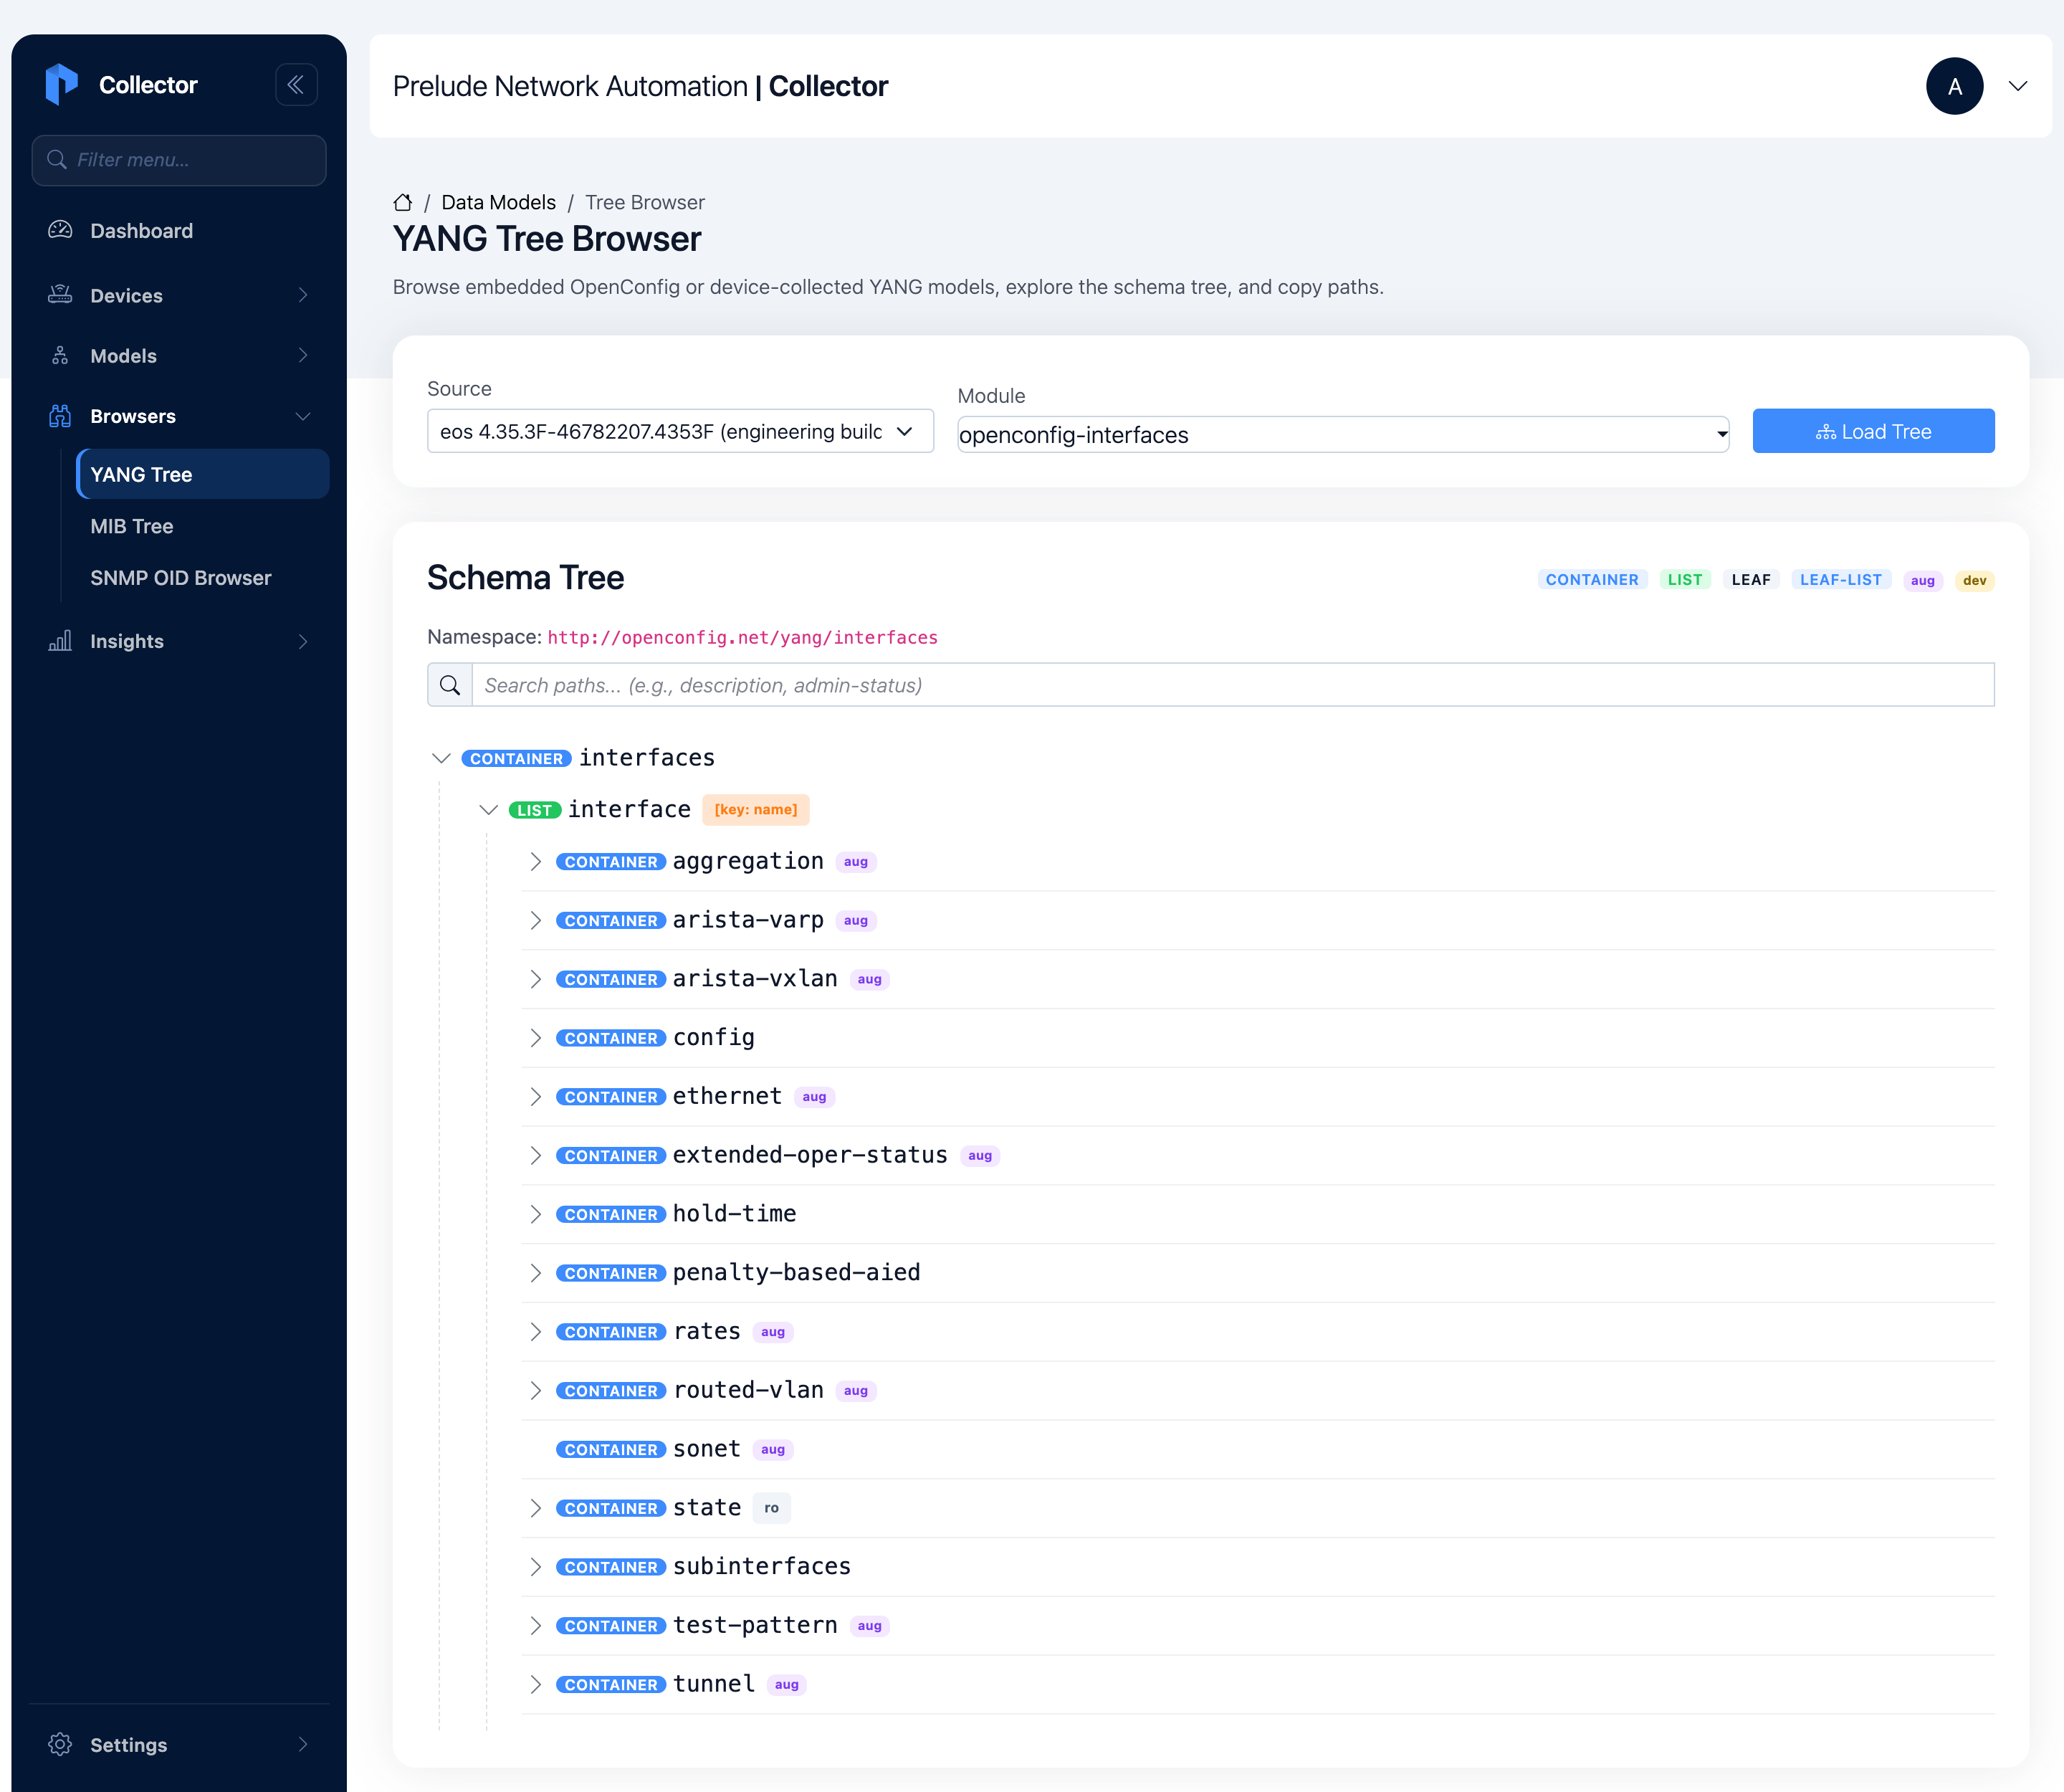Click the Tree Browser breadcrumb text
Screen dimensions: 2064x1792
click(x=645, y=202)
